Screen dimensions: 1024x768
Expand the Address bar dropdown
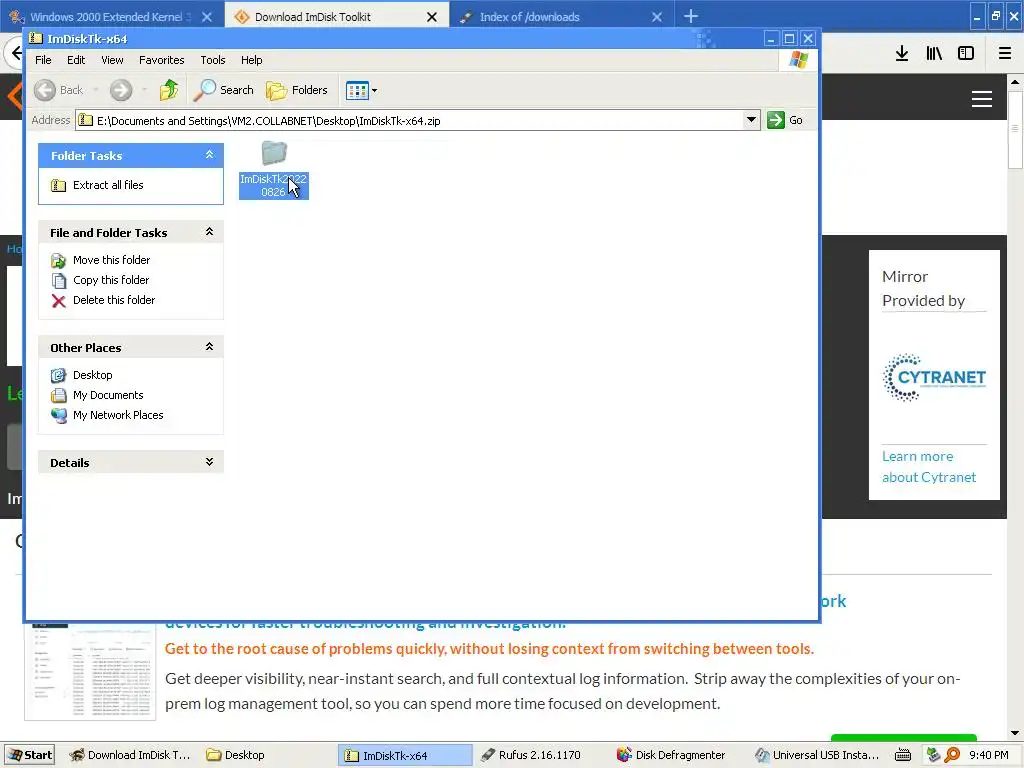click(x=751, y=120)
